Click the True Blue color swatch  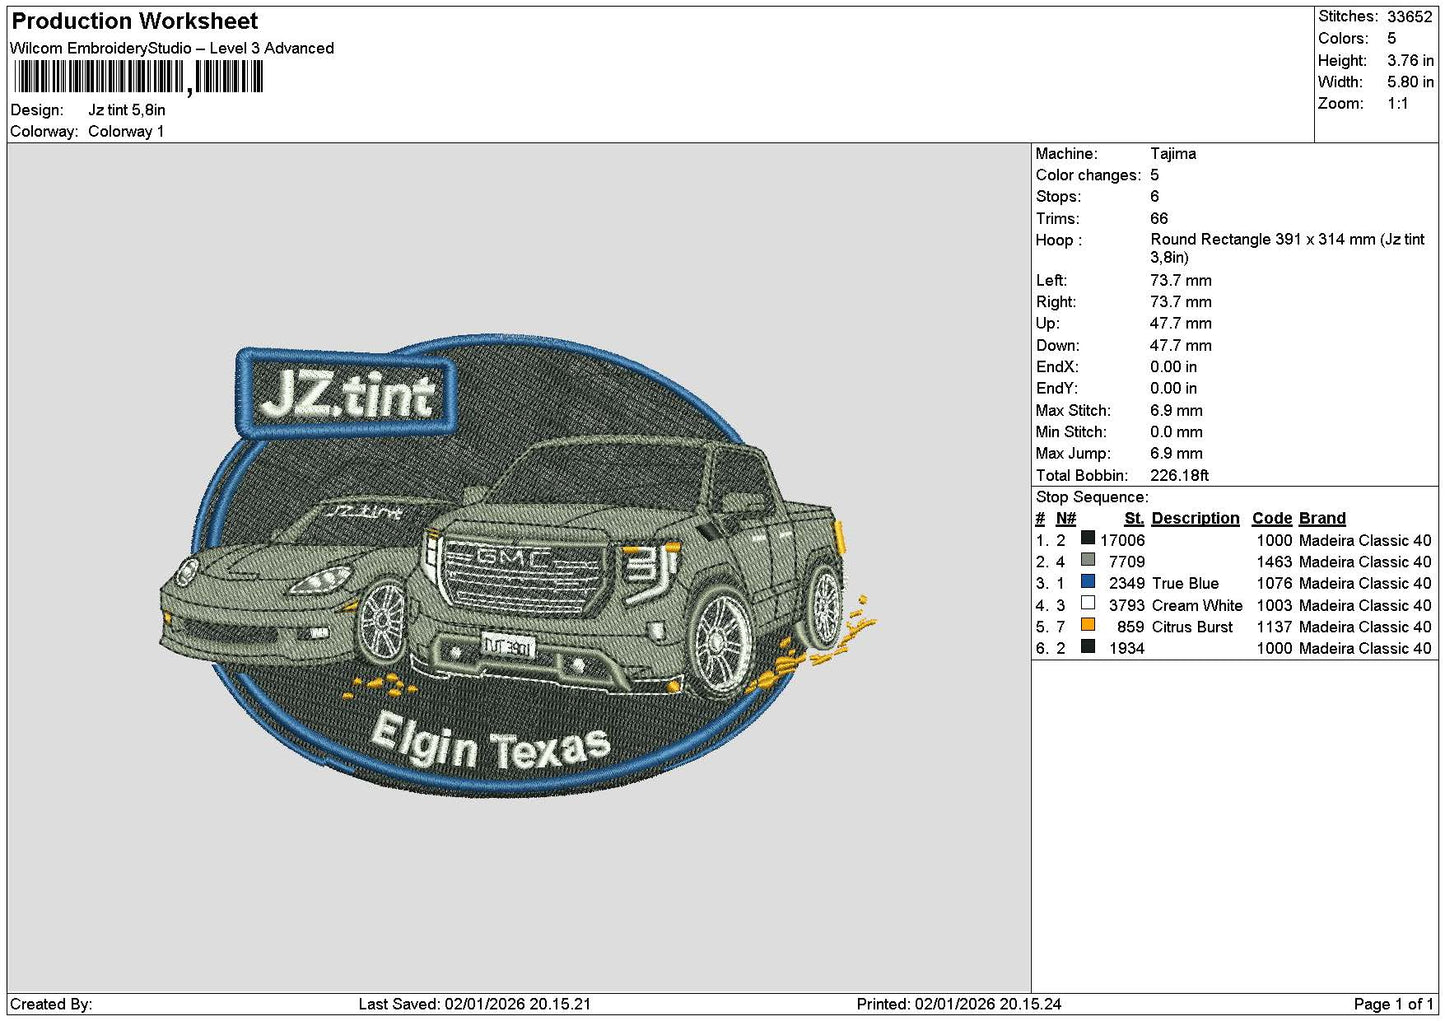click(x=1088, y=582)
